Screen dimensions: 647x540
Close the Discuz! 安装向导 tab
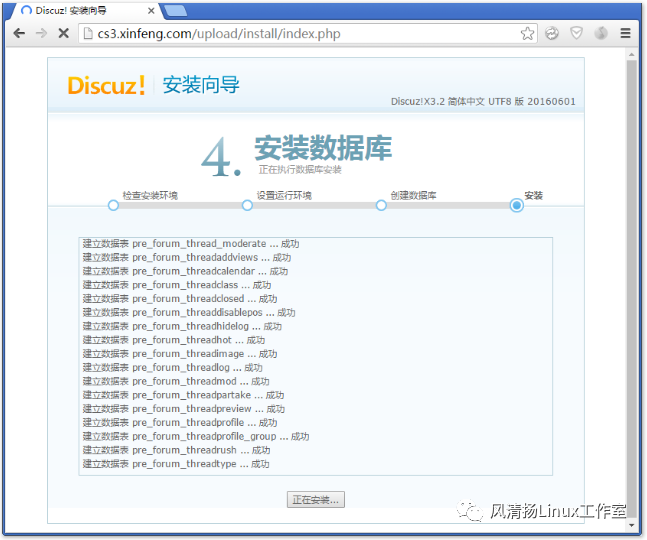[x=151, y=11]
